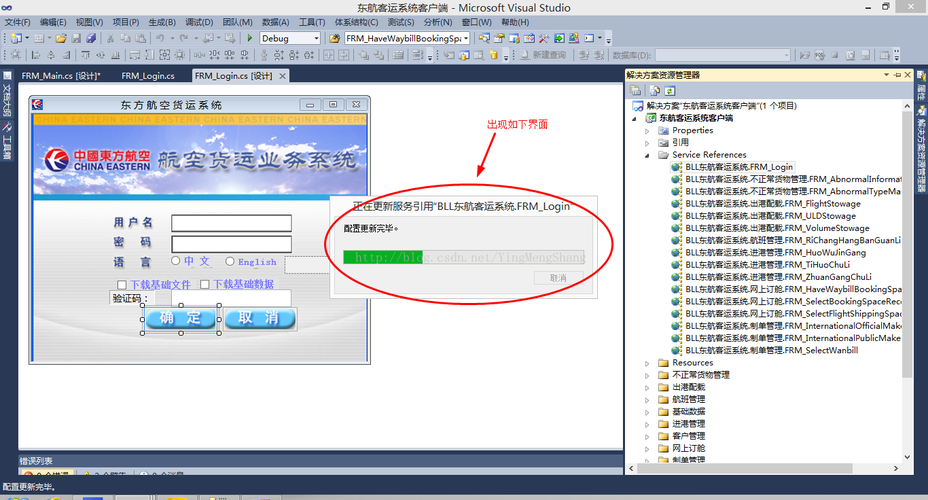Click the 取消 button on the login form
The height and width of the screenshot is (500, 928).
tap(259, 318)
